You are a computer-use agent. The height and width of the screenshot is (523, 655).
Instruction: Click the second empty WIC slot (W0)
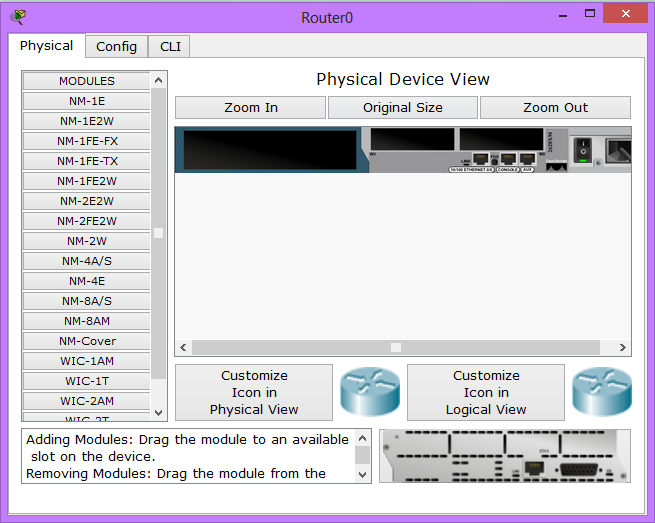tap(501, 139)
